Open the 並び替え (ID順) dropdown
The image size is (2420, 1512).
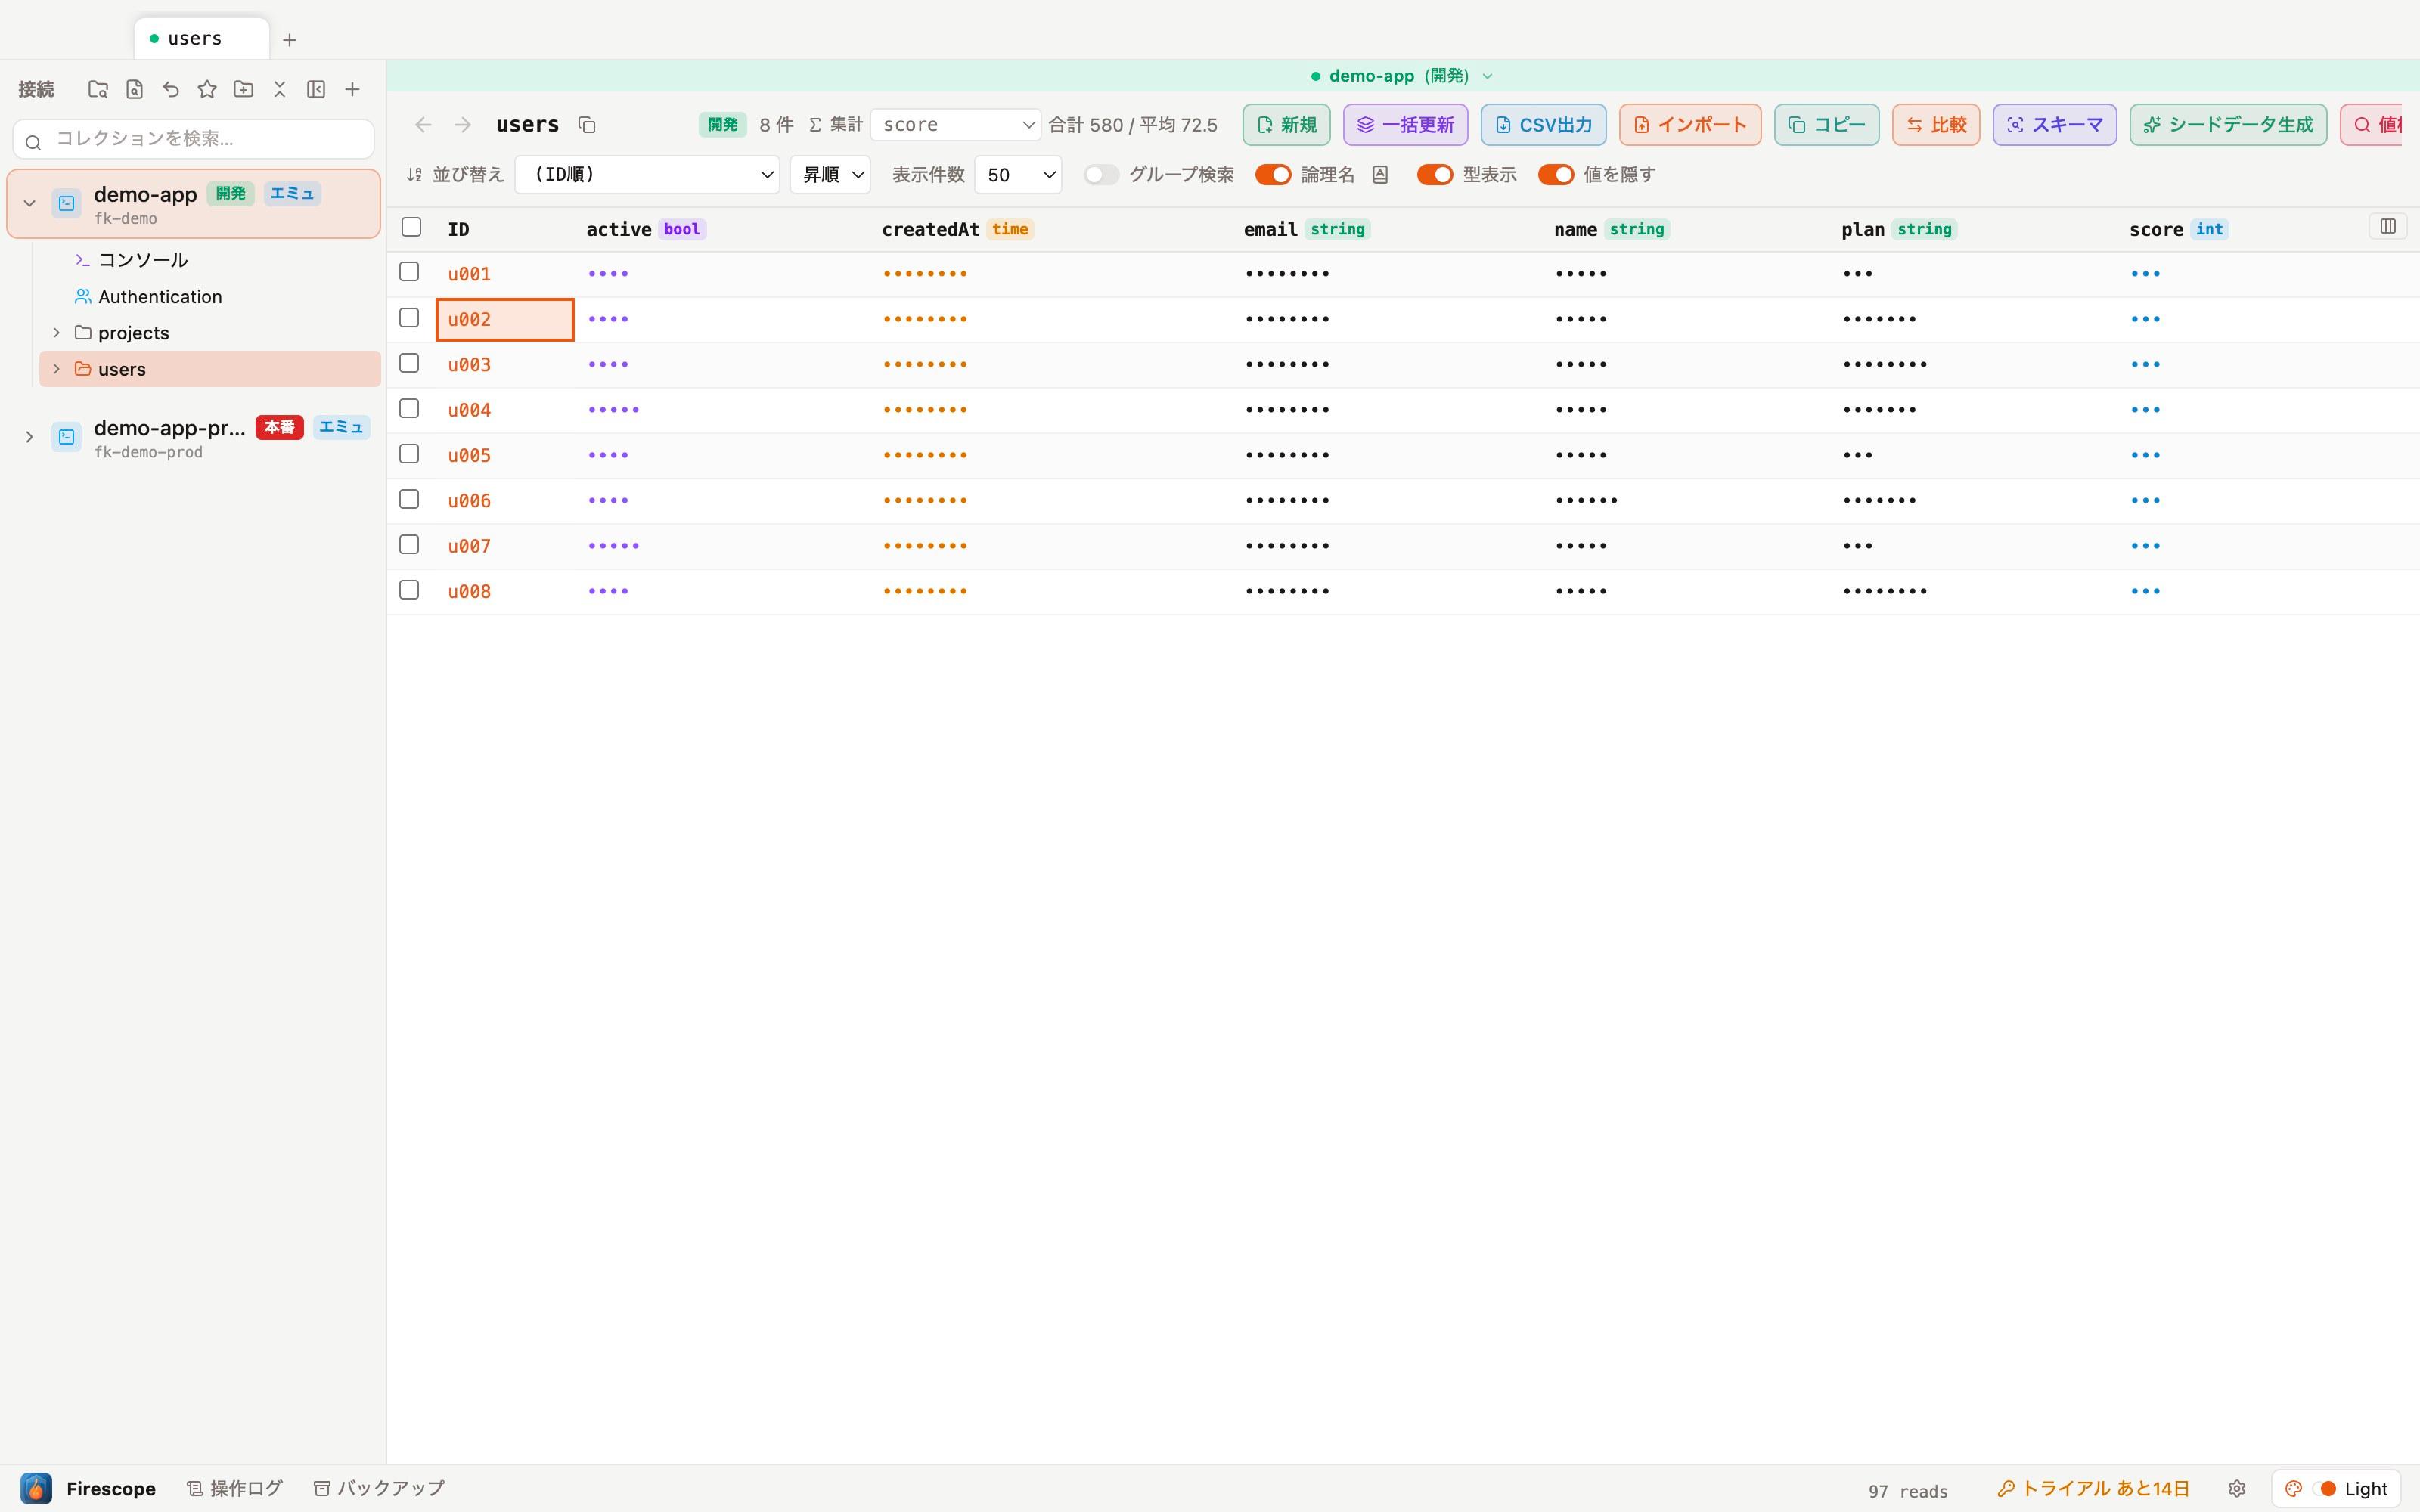click(647, 175)
